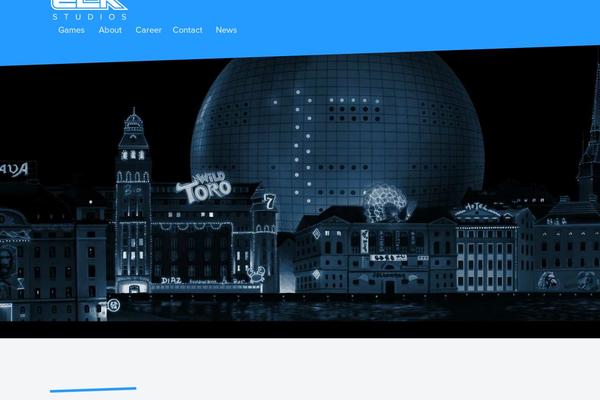600x400 pixels.
Task: Click the crab figure near DIAZ
Action: pyautogui.click(x=256, y=274)
